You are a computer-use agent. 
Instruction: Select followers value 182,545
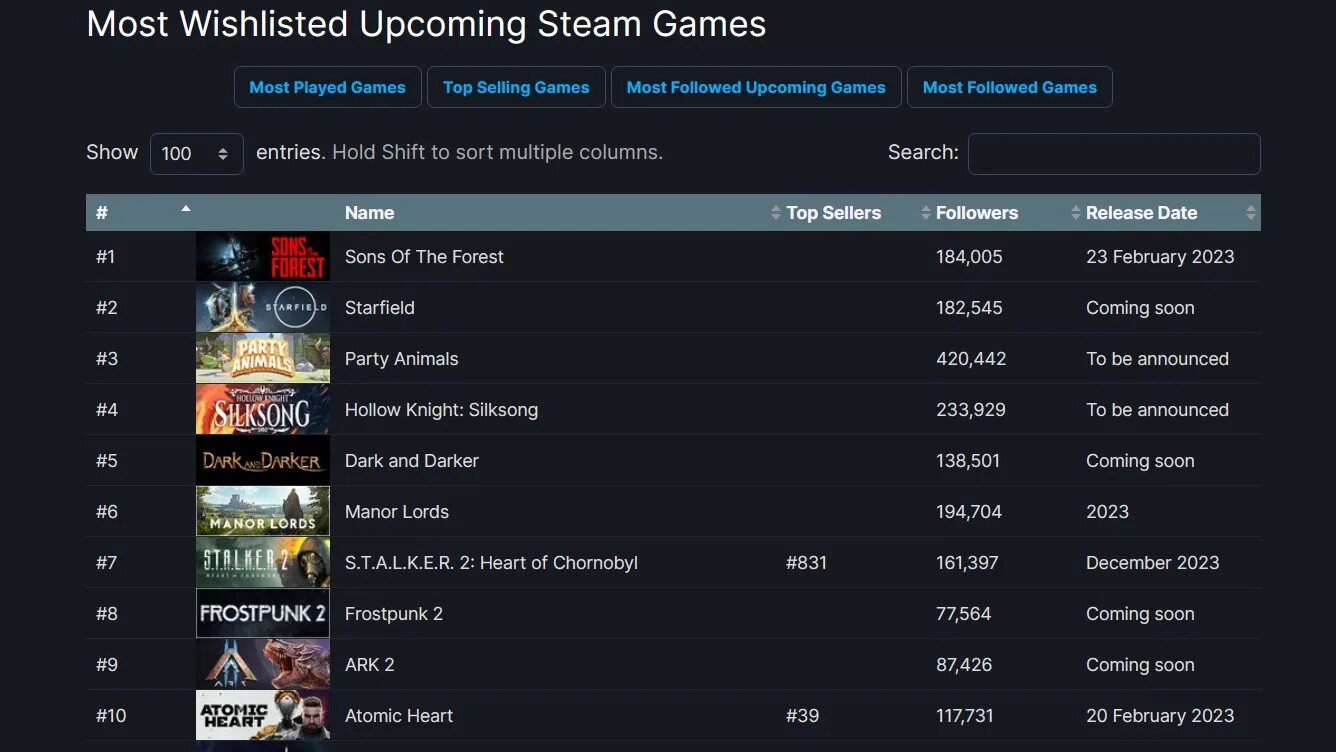point(969,308)
